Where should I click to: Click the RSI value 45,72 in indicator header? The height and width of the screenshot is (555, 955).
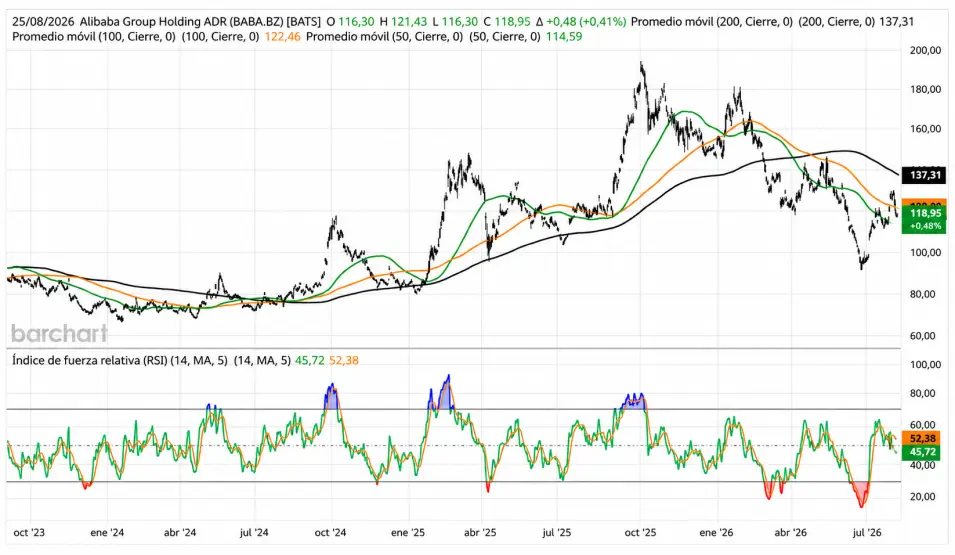(309, 361)
